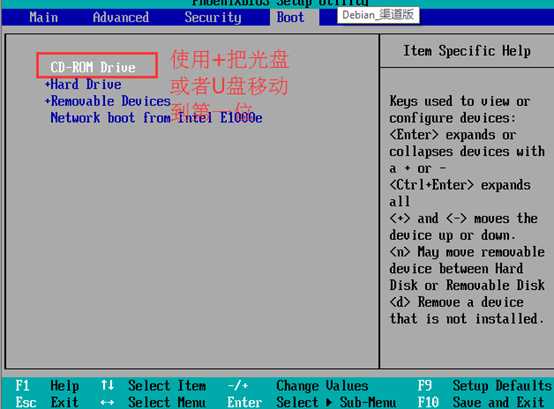Click the F10 key hint
The width and height of the screenshot is (554, 409).
[x=428, y=402]
